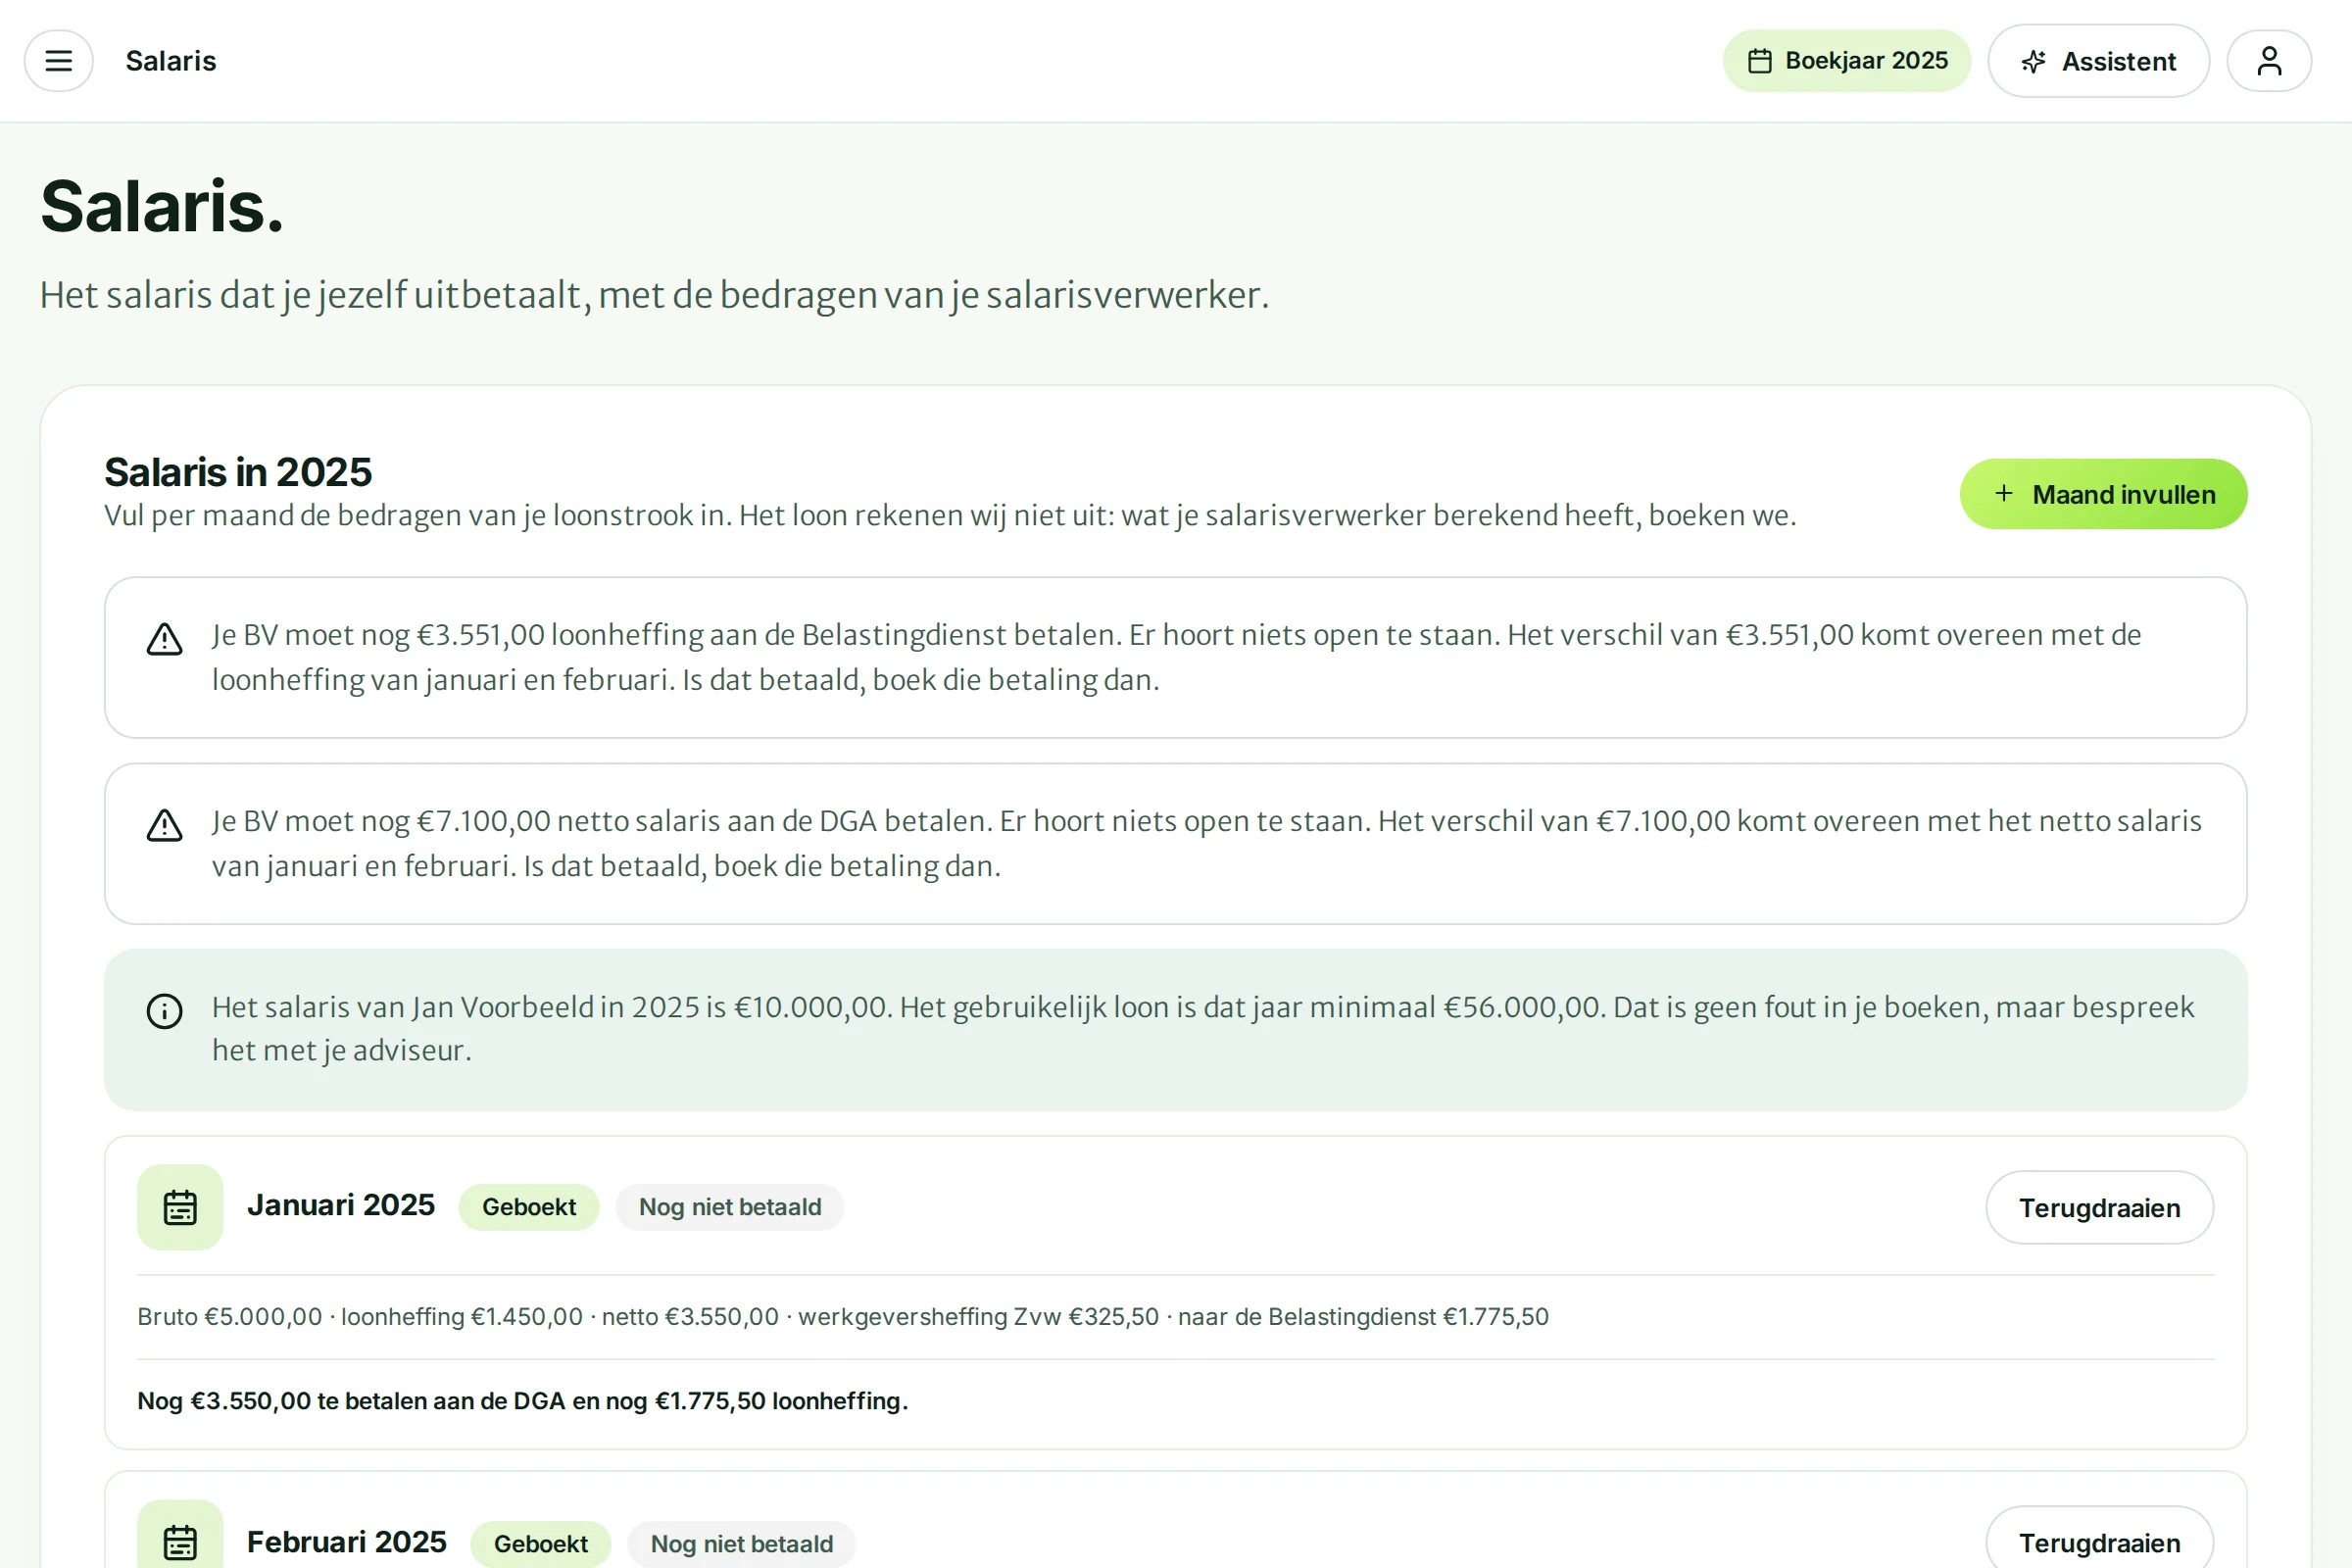Viewport: 2352px width, 1568px height.
Task: Click the Maand invullen button
Action: (2103, 494)
